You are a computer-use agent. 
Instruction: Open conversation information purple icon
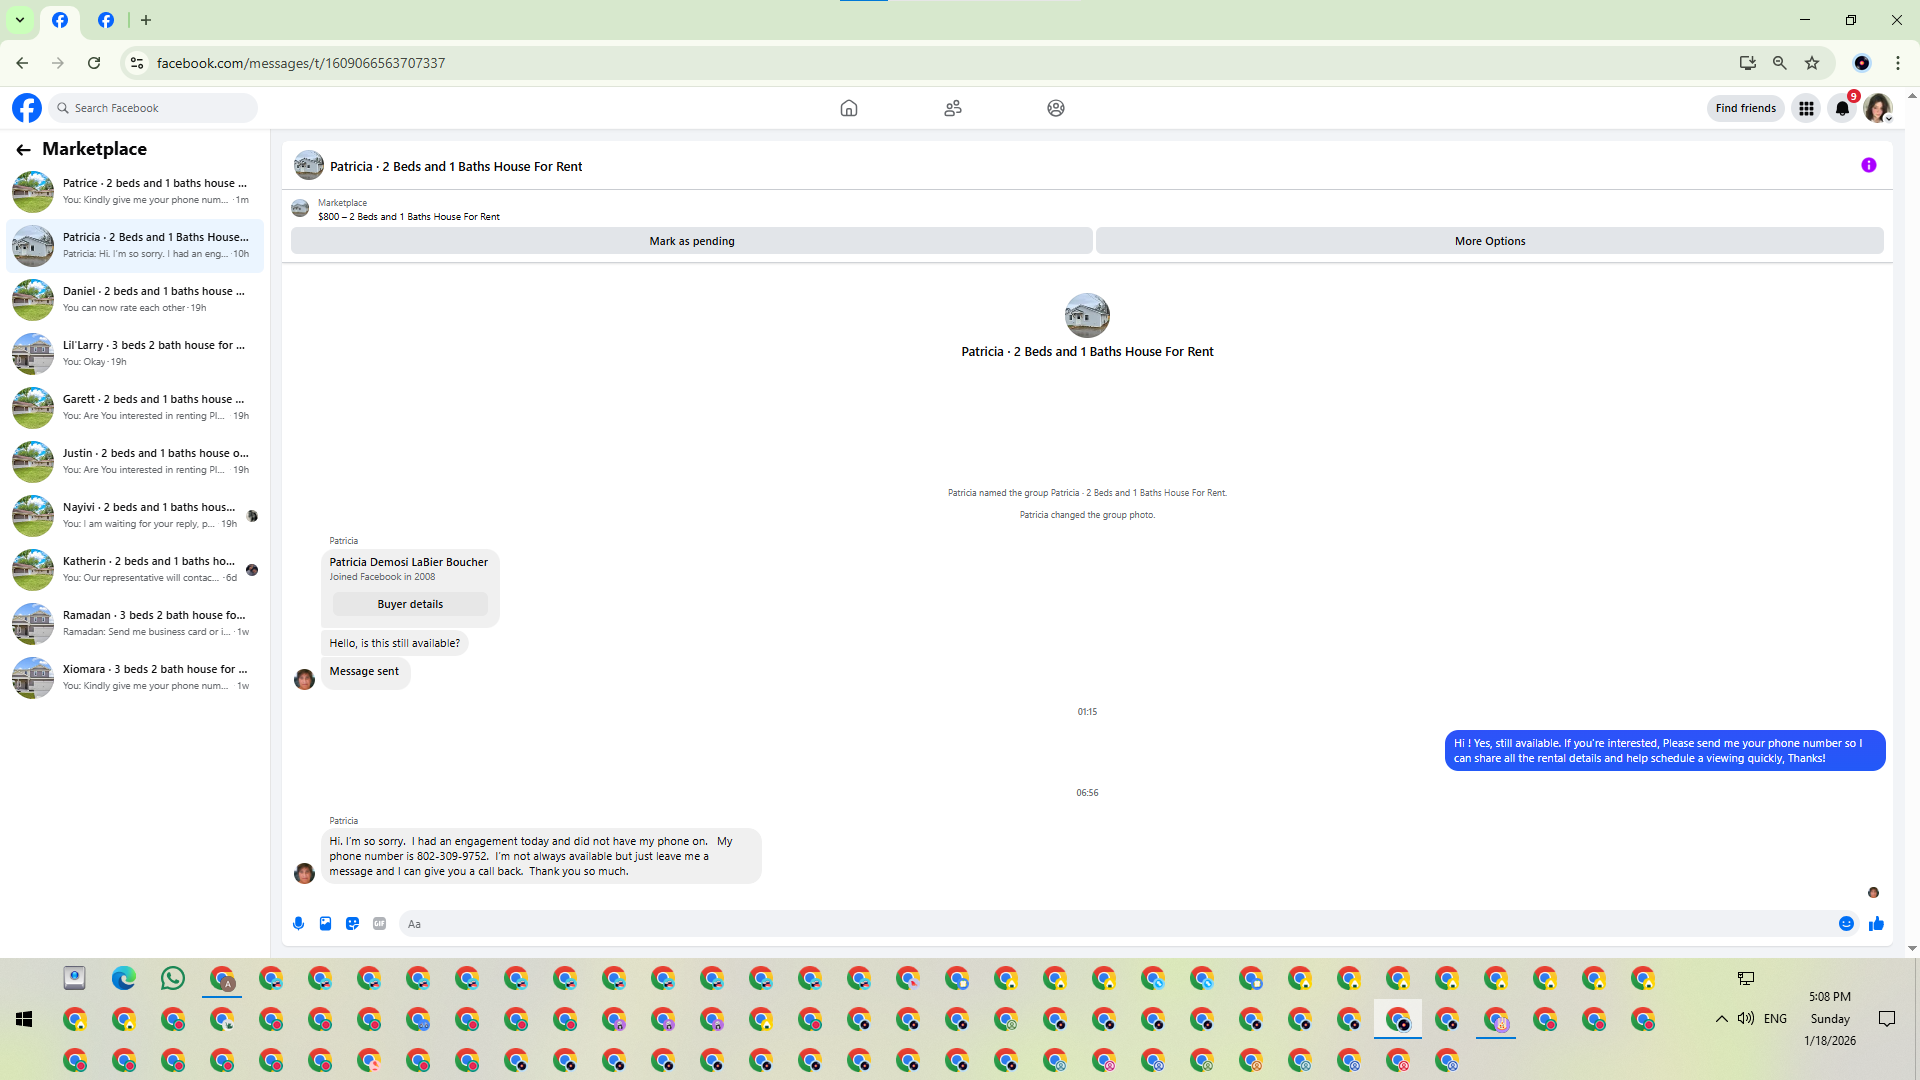(x=1868, y=166)
